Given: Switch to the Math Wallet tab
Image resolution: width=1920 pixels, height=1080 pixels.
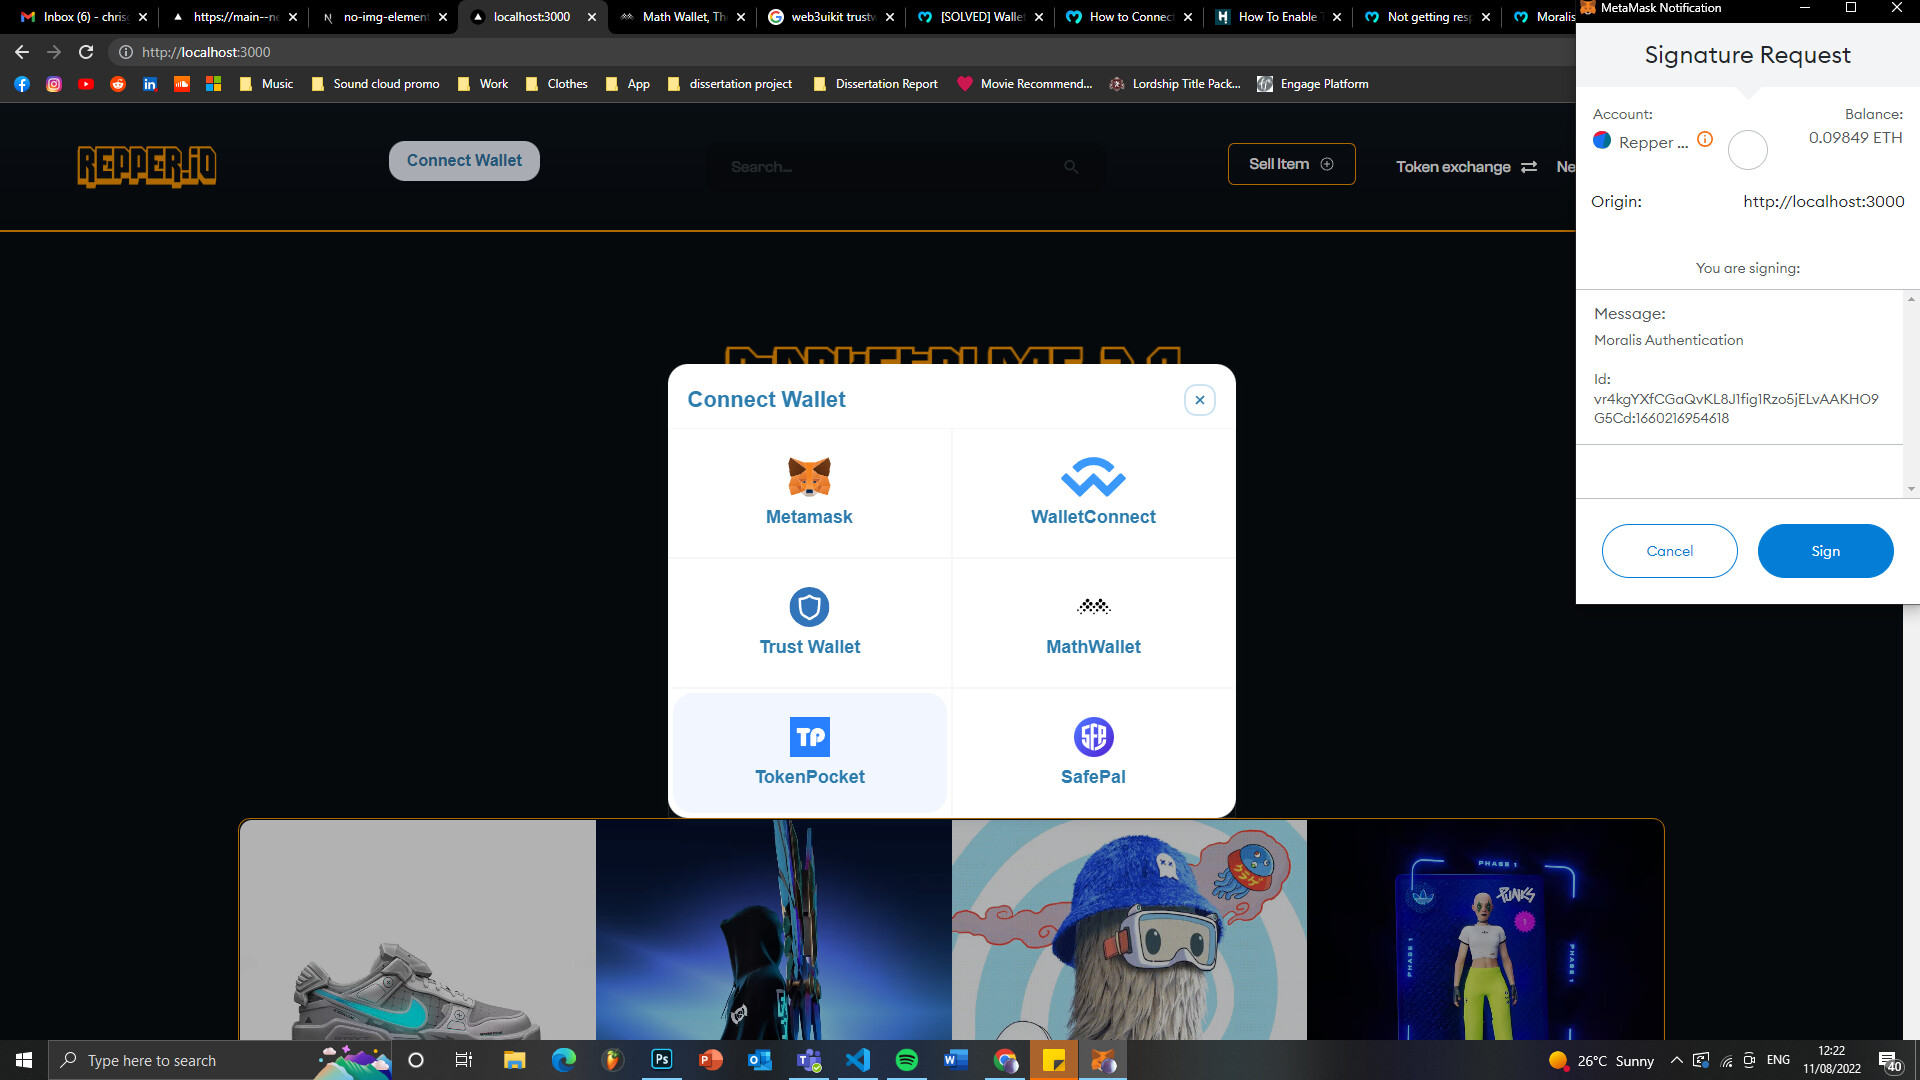Looking at the screenshot, I should pyautogui.click(x=684, y=17).
